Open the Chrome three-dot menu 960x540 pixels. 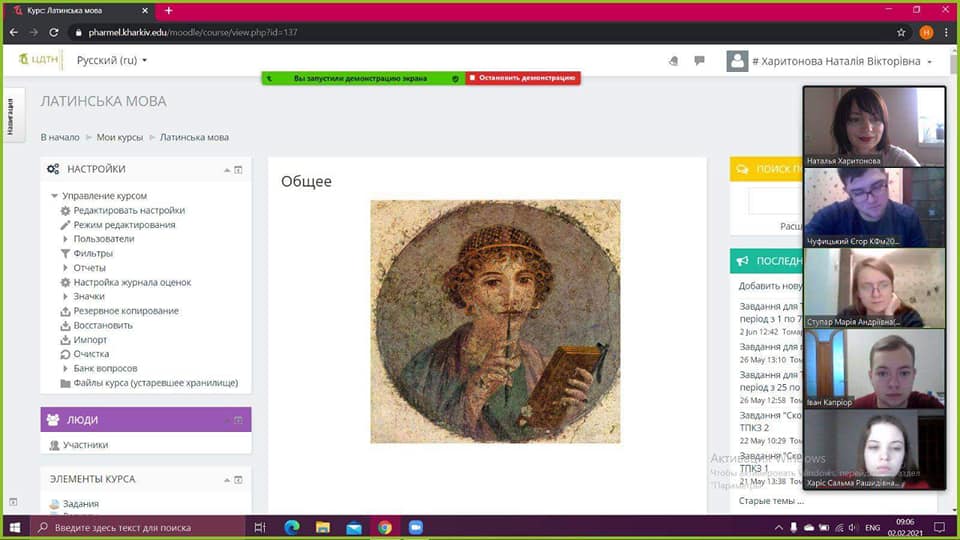click(x=947, y=32)
